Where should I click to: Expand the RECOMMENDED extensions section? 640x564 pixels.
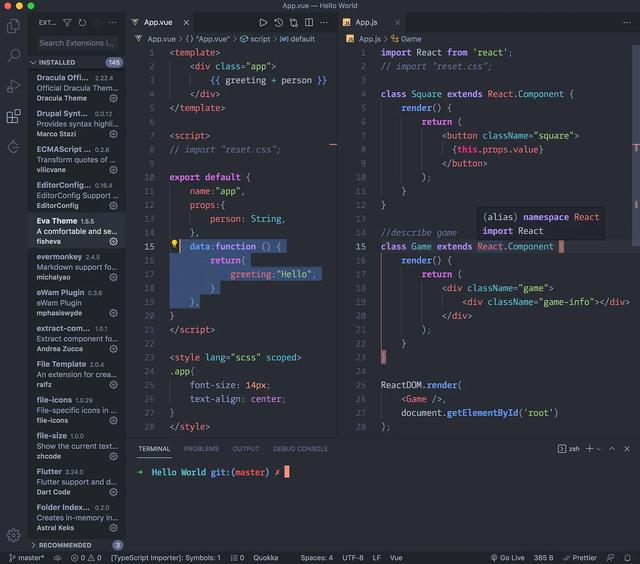pos(76,545)
